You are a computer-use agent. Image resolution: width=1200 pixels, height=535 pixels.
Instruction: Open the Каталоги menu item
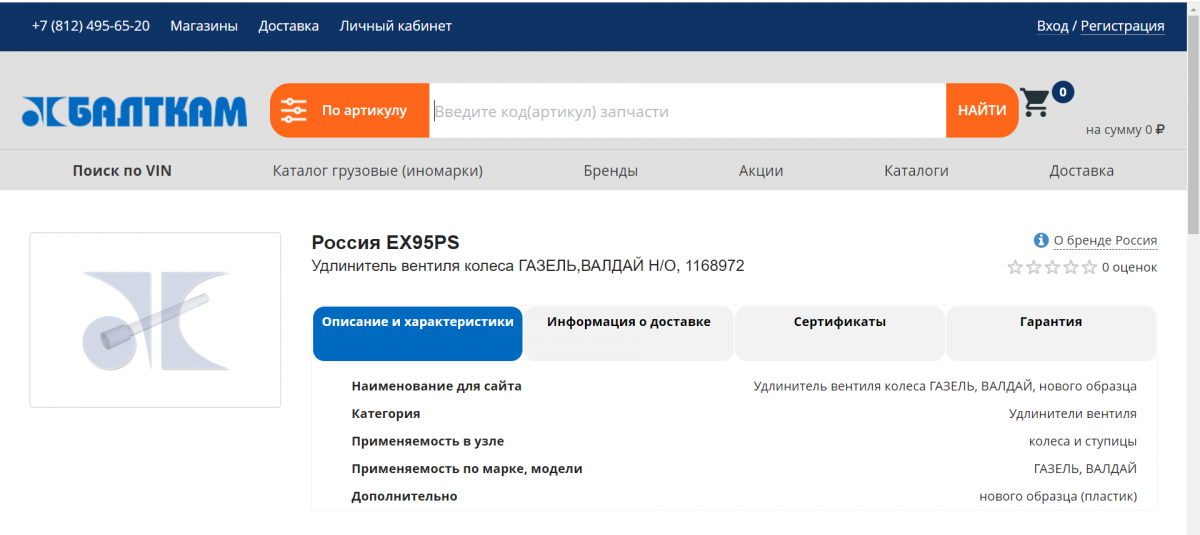[916, 171]
